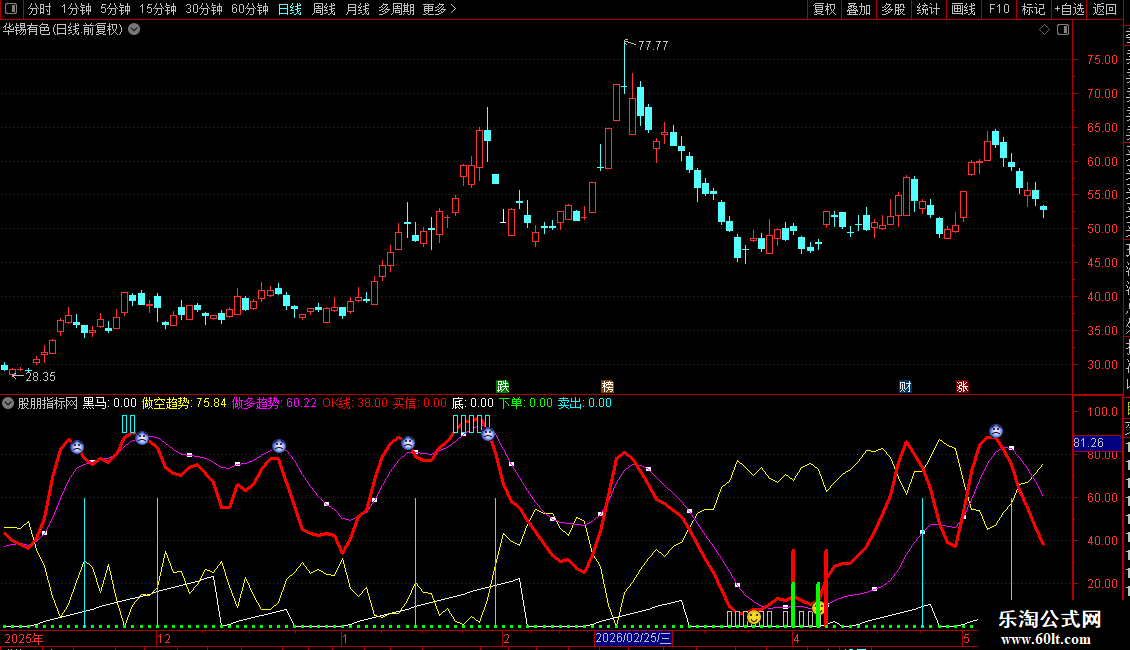Screen dimensions: 1130x650
Task: Click the green 跌 event marker
Action: point(503,387)
